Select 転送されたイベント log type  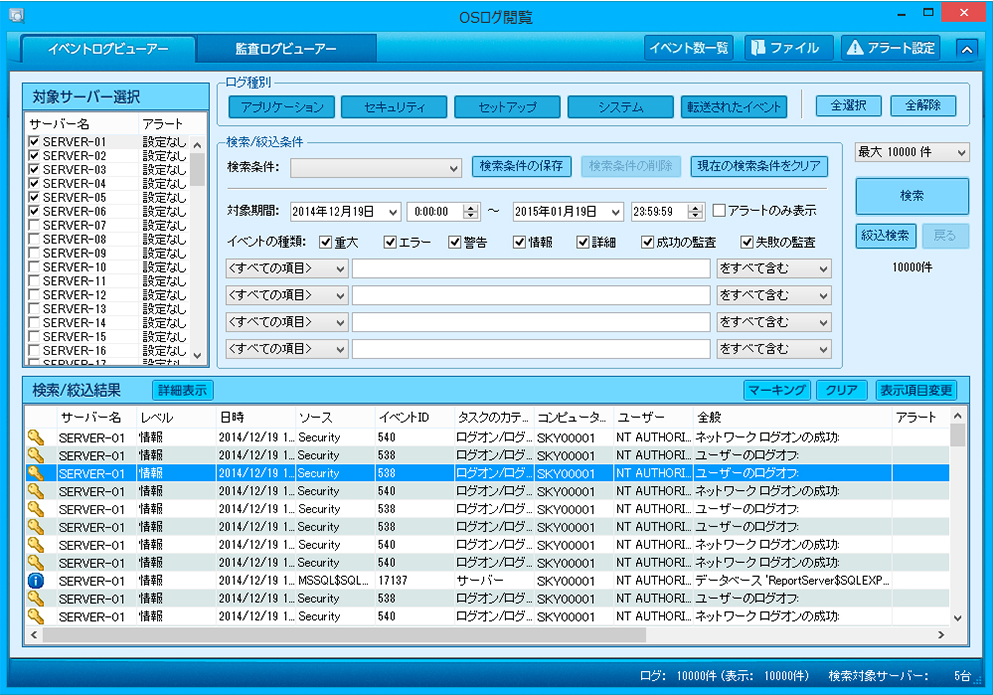coord(734,107)
